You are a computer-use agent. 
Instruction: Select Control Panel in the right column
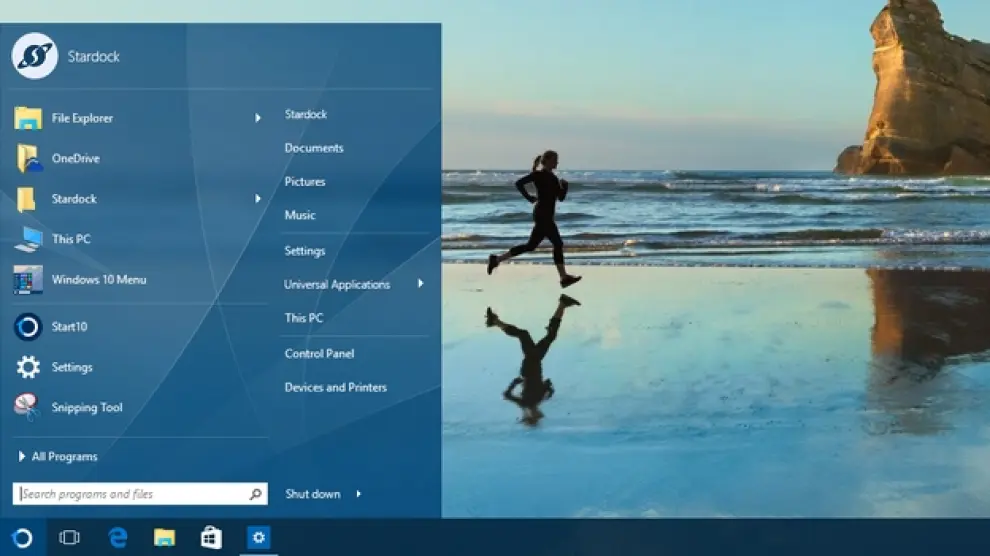(x=319, y=354)
